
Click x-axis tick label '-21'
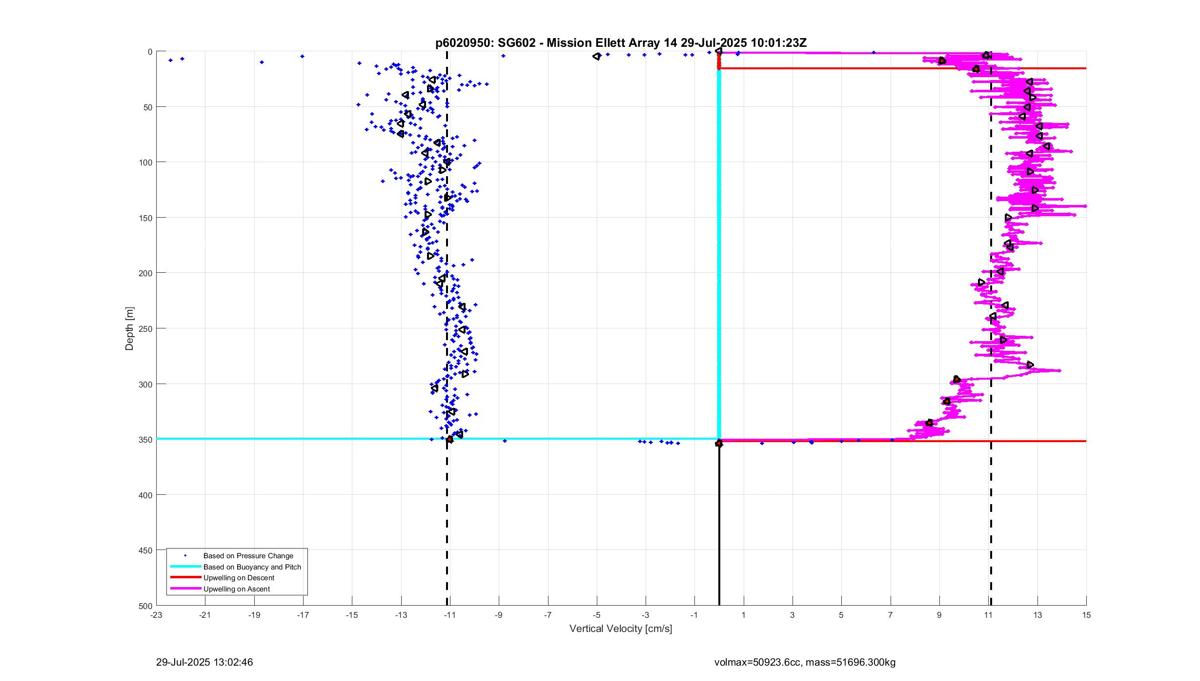205,615
